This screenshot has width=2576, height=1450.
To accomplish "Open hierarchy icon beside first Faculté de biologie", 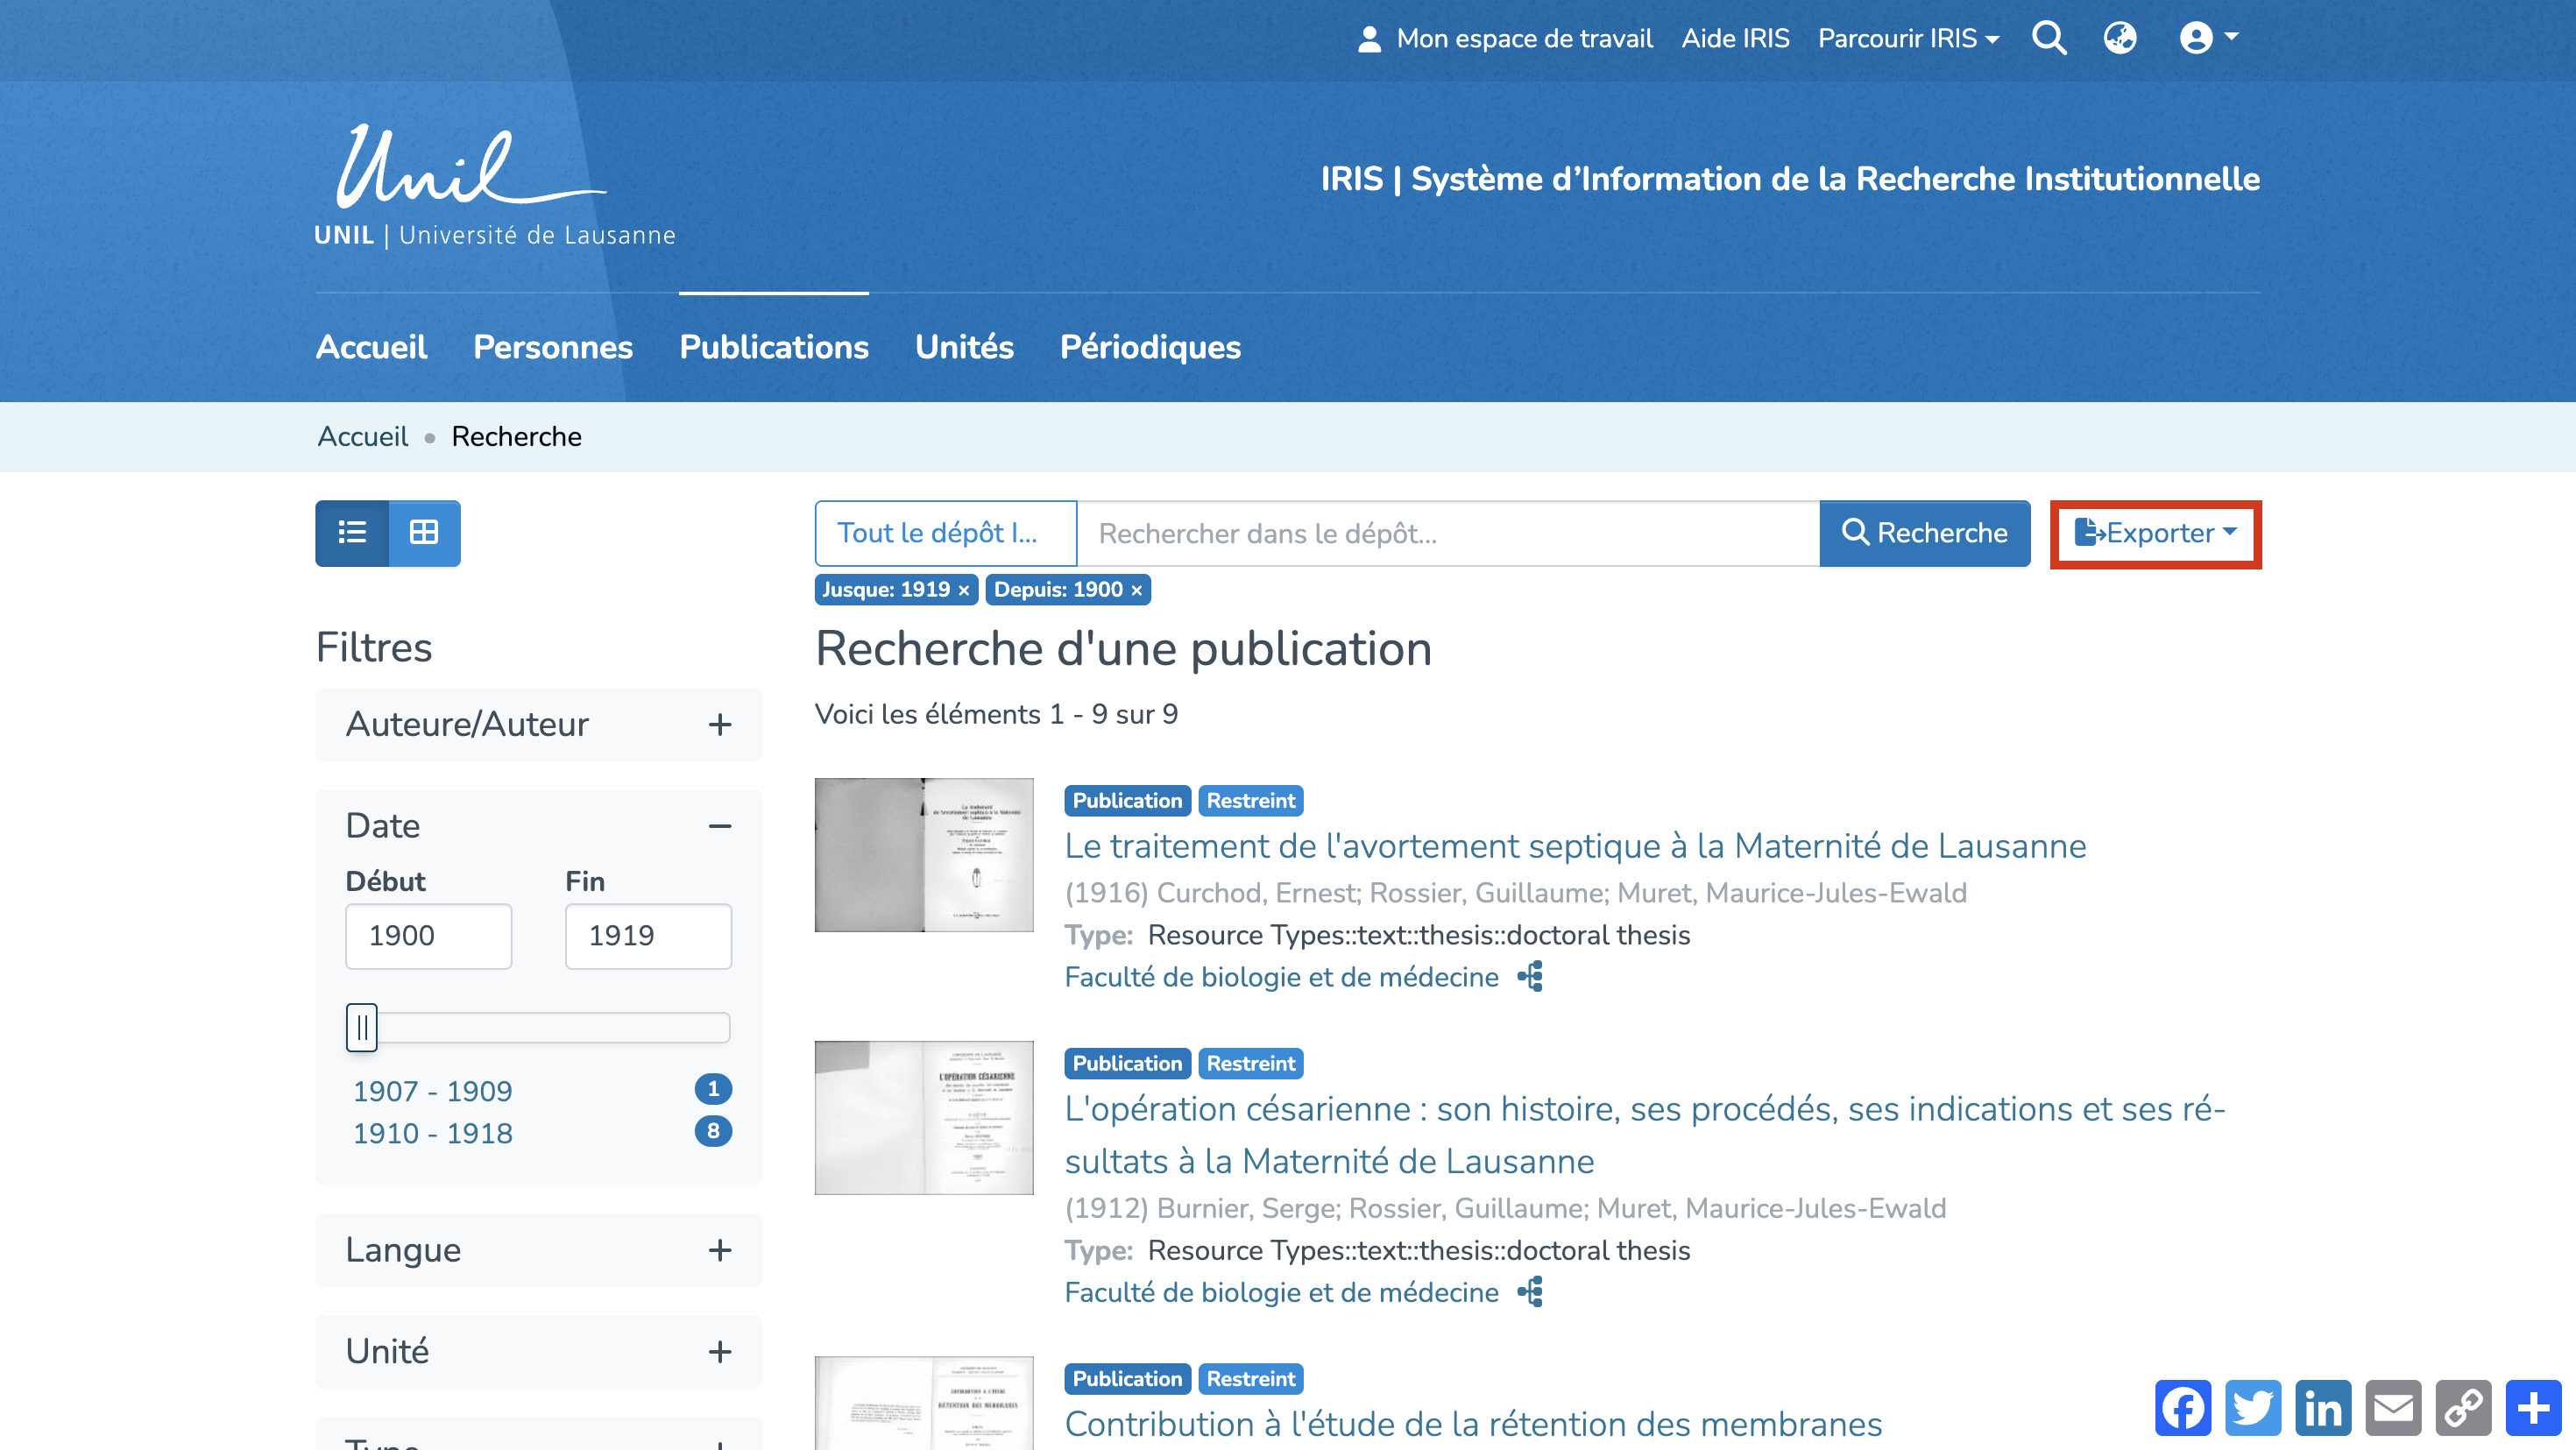I will pyautogui.click(x=1530, y=977).
